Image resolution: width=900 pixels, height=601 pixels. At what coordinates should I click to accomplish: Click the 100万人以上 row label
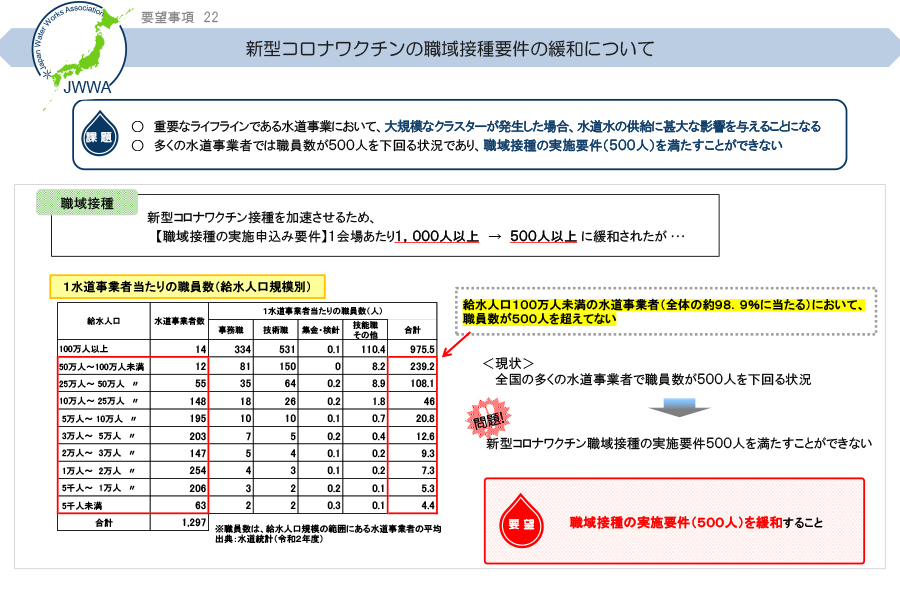(x=84, y=349)
